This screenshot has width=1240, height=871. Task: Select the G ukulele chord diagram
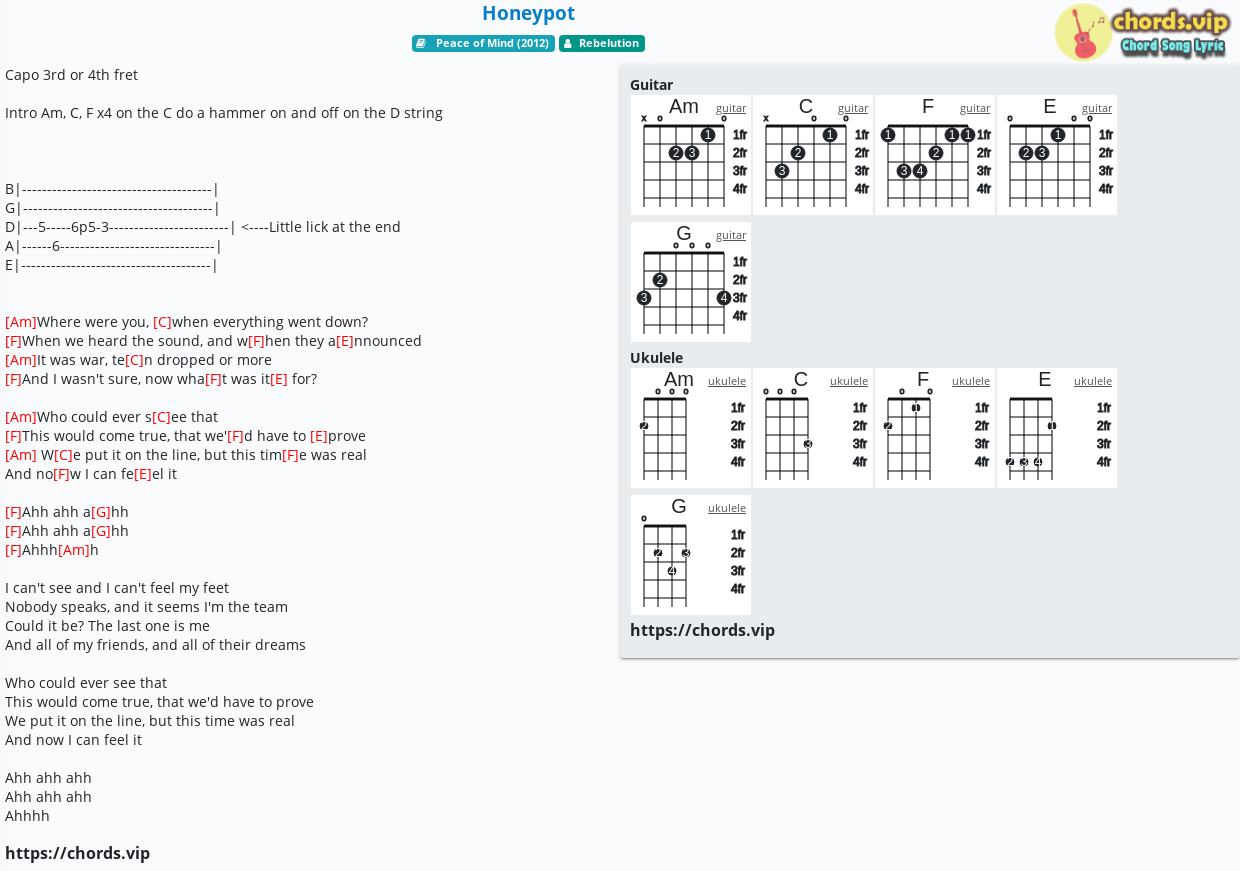click(691, 555)
